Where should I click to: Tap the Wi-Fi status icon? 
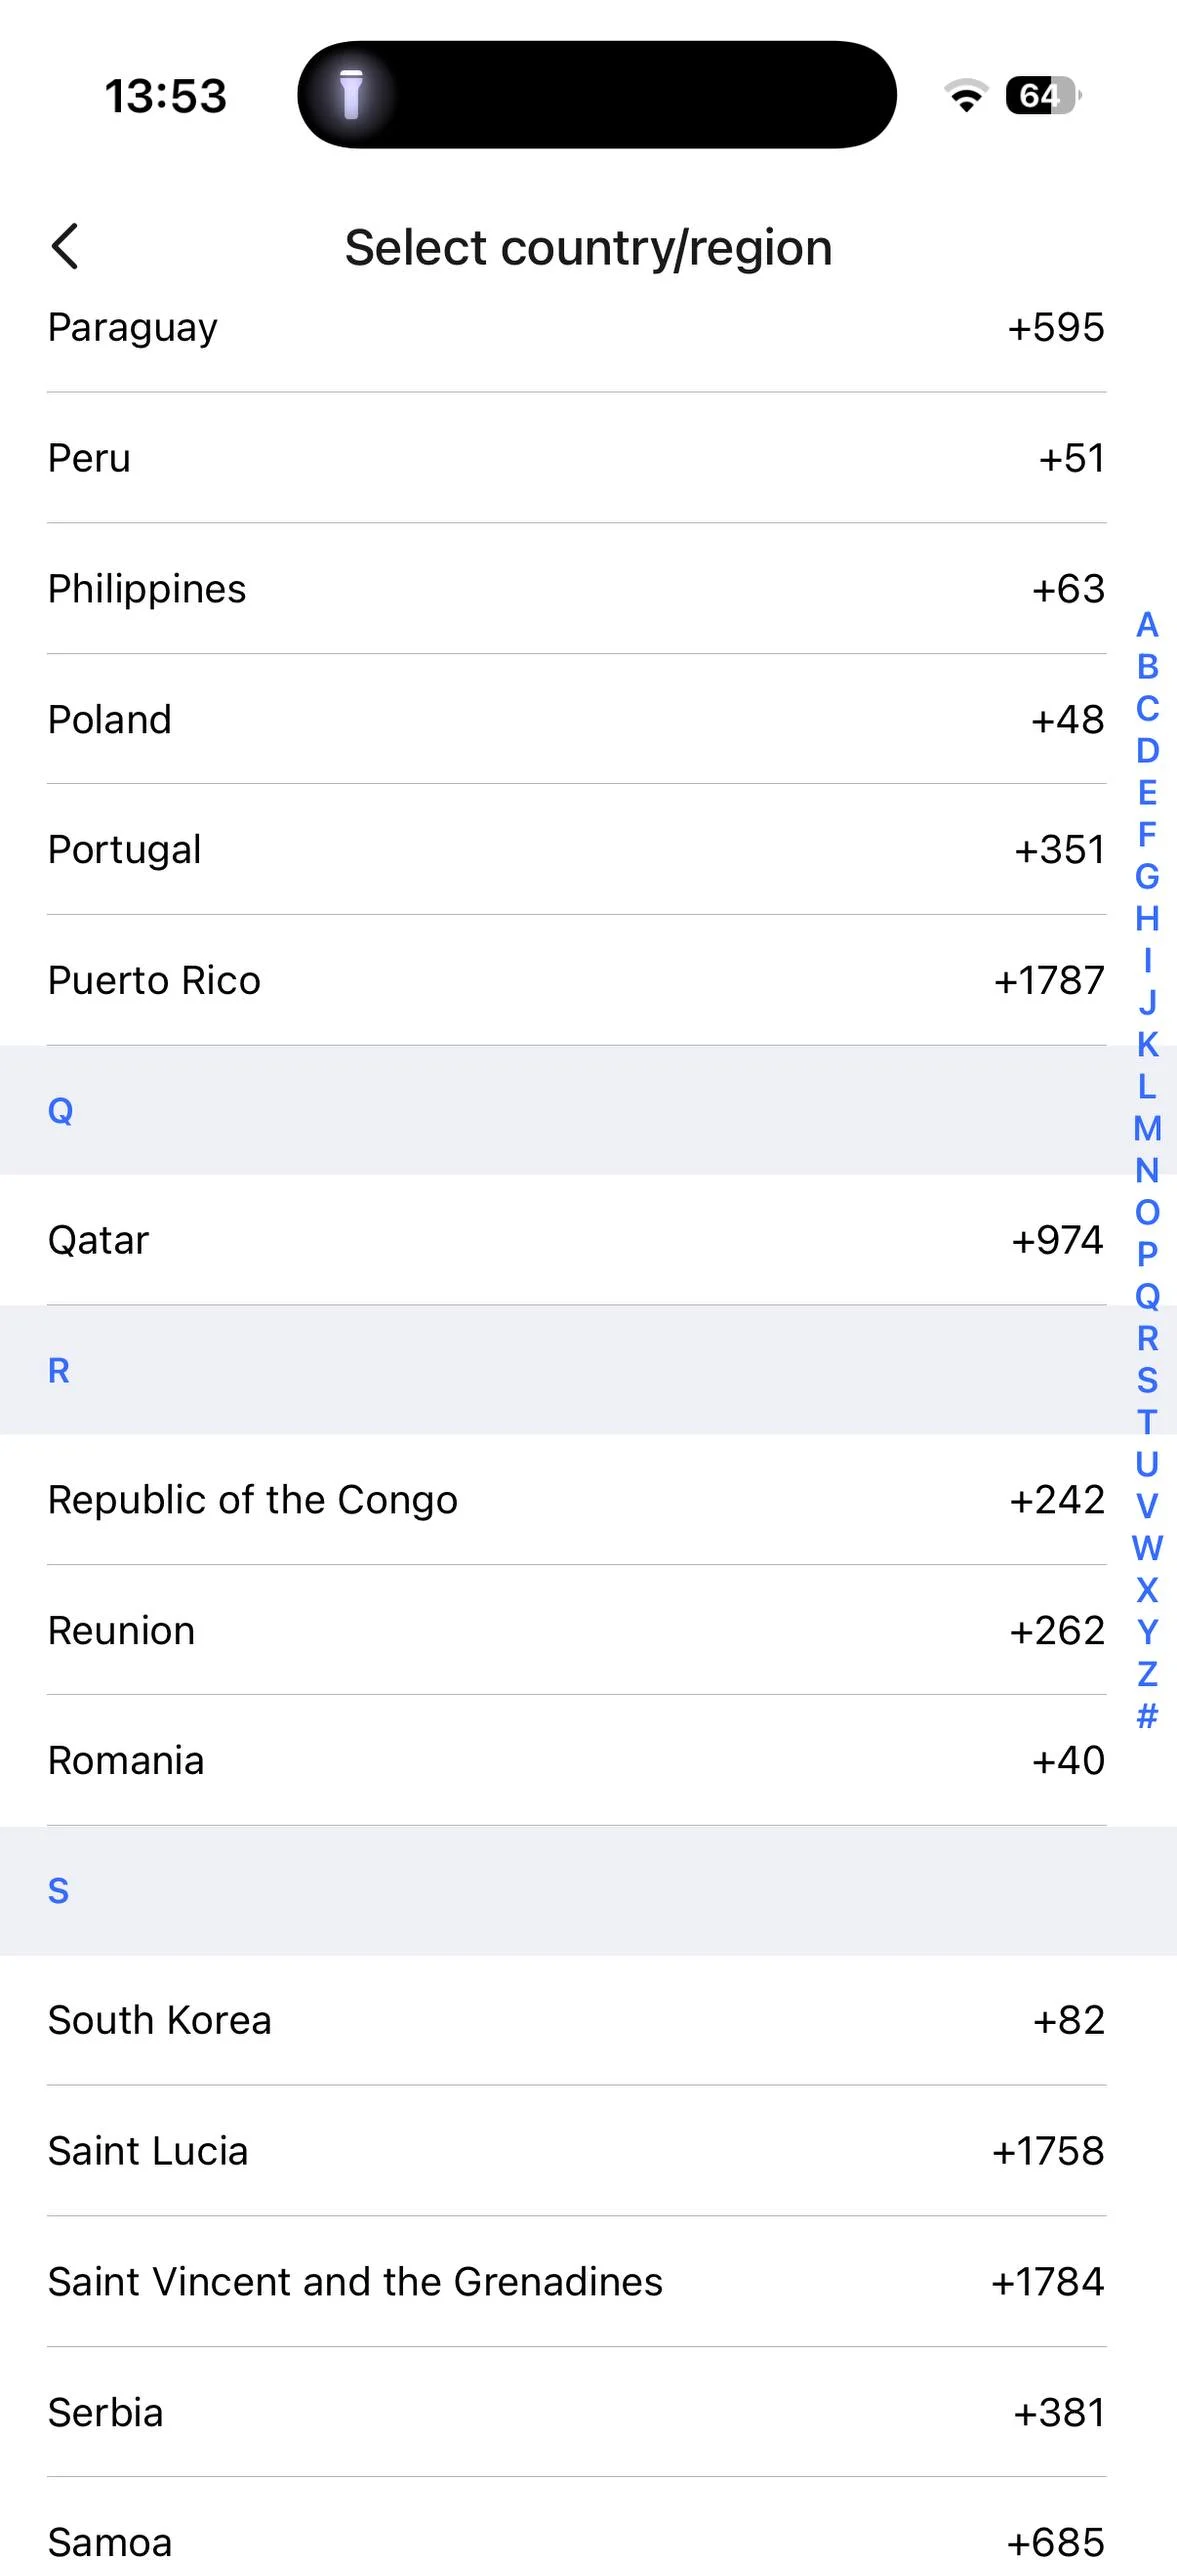pos(965,95)
